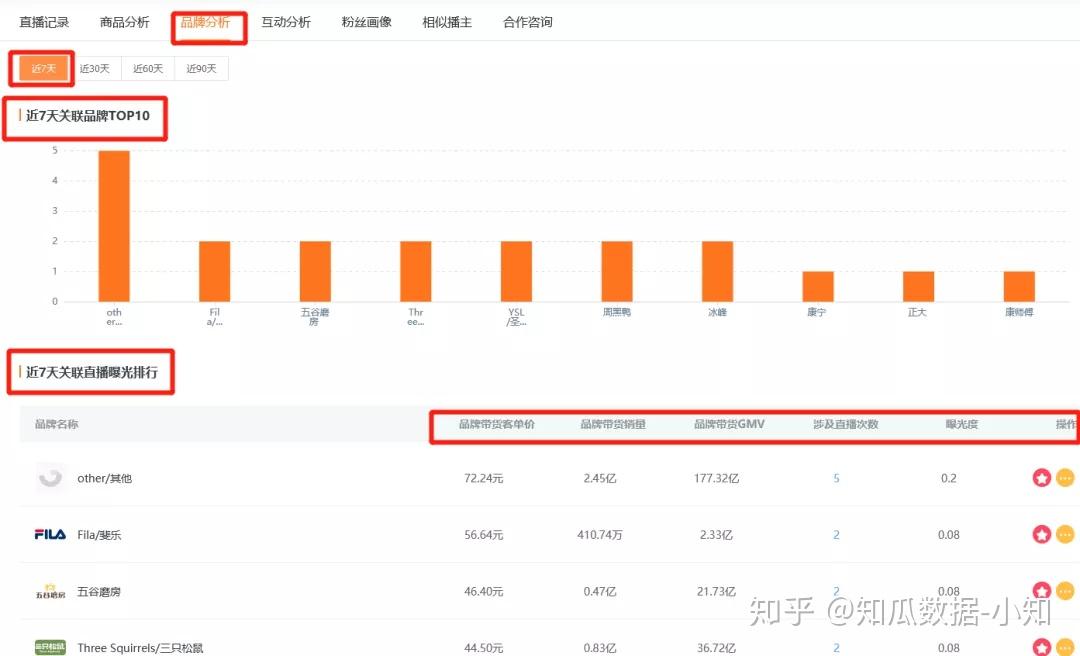
Task: Go to 粉丝画像 tab
Action: coord(366,22)
